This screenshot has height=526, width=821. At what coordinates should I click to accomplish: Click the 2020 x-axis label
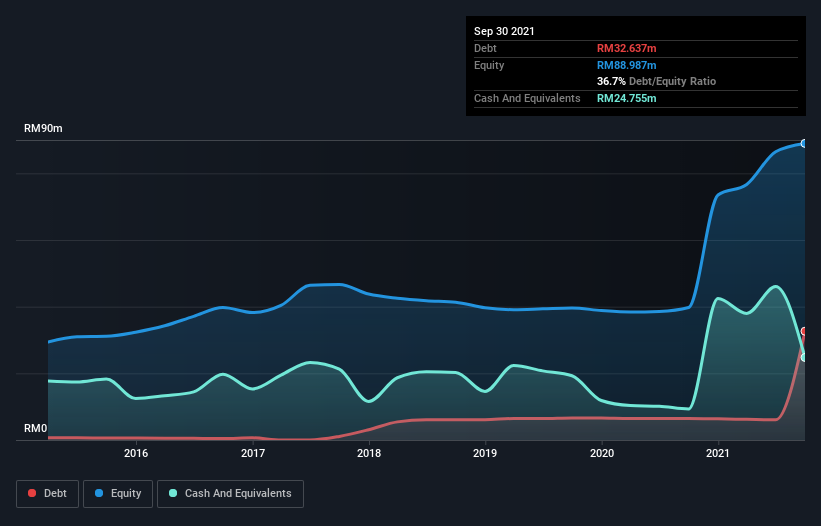[x=602, y=453]
